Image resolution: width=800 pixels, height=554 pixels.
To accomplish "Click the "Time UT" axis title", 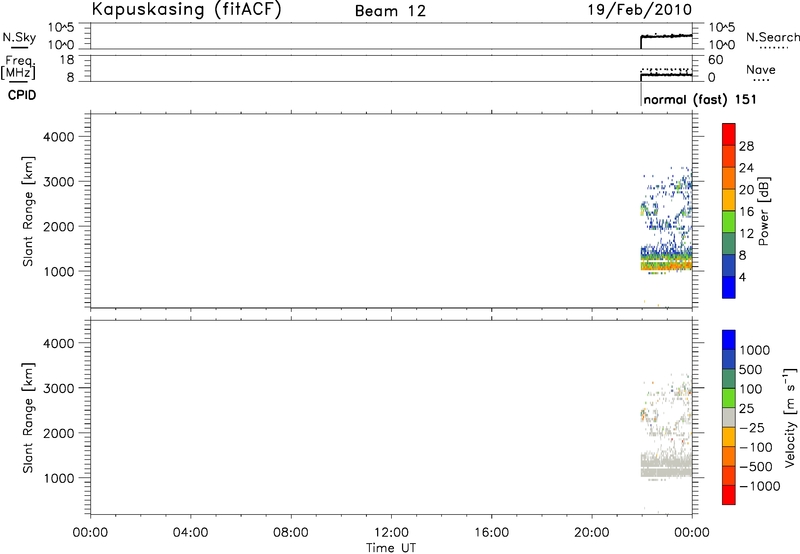I will tap(391, 548).
